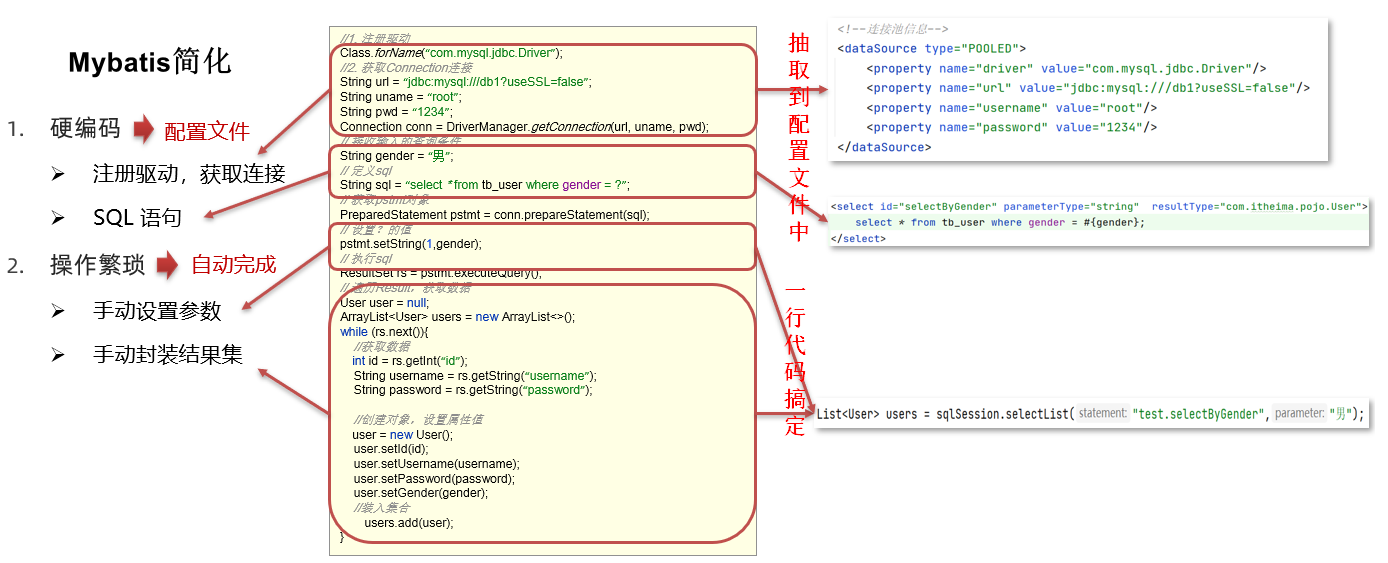
Task: Click the comment "// 执行sql"
Action: click(365, 259)
